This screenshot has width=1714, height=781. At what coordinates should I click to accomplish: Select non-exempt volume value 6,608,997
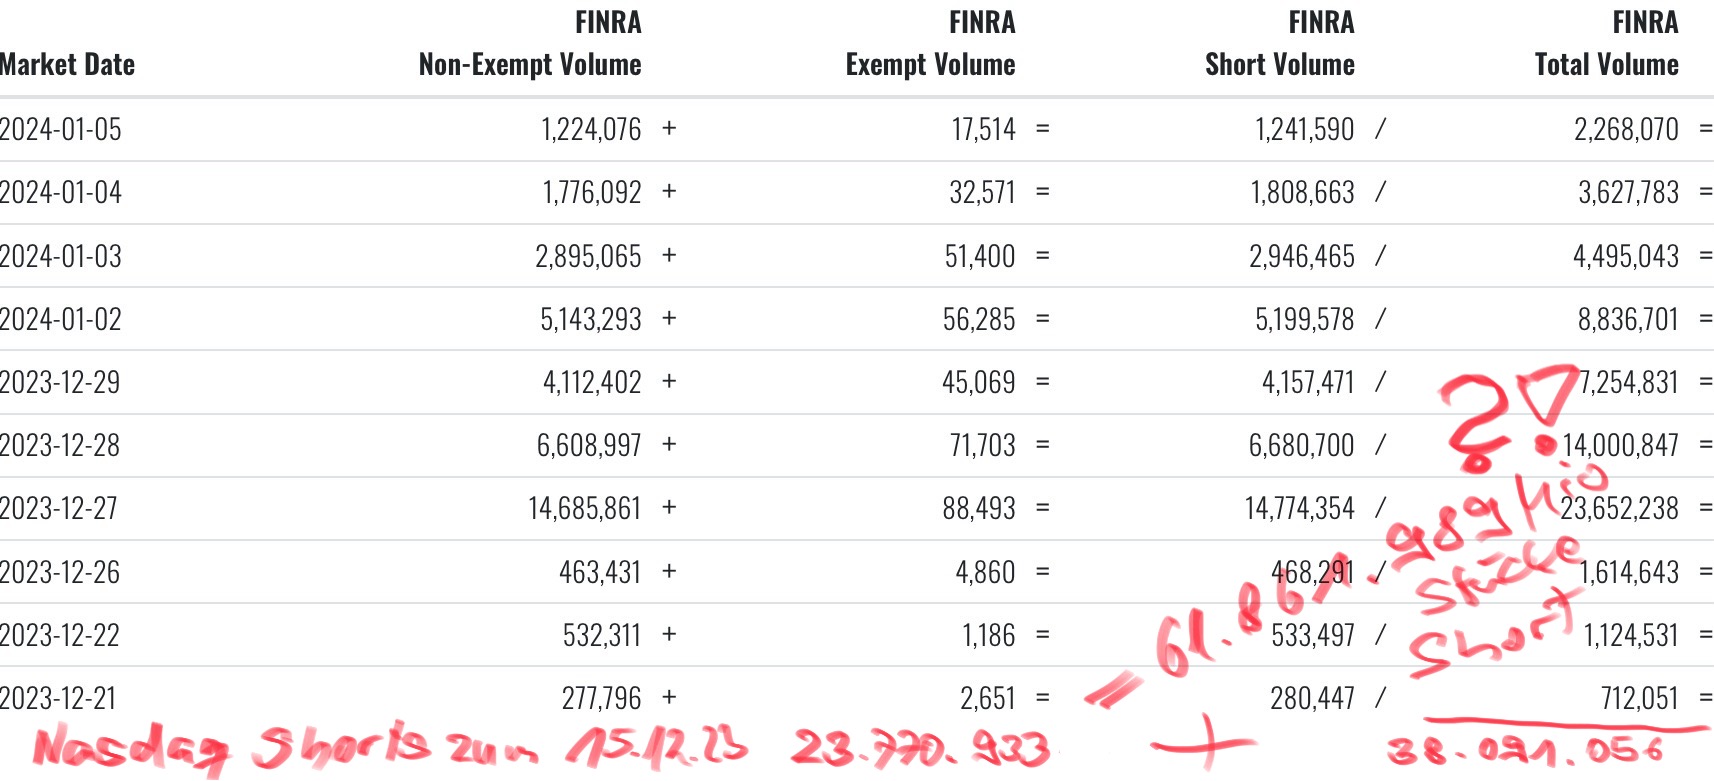click(589, 446)
